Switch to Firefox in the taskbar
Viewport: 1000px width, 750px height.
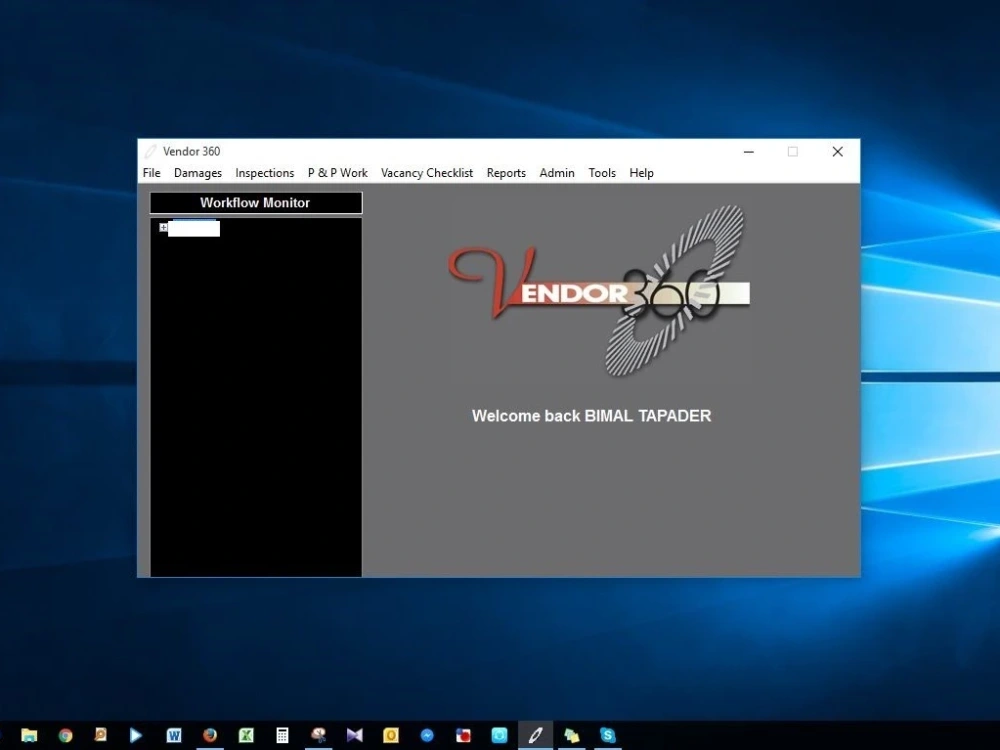(x=209, y=735)
